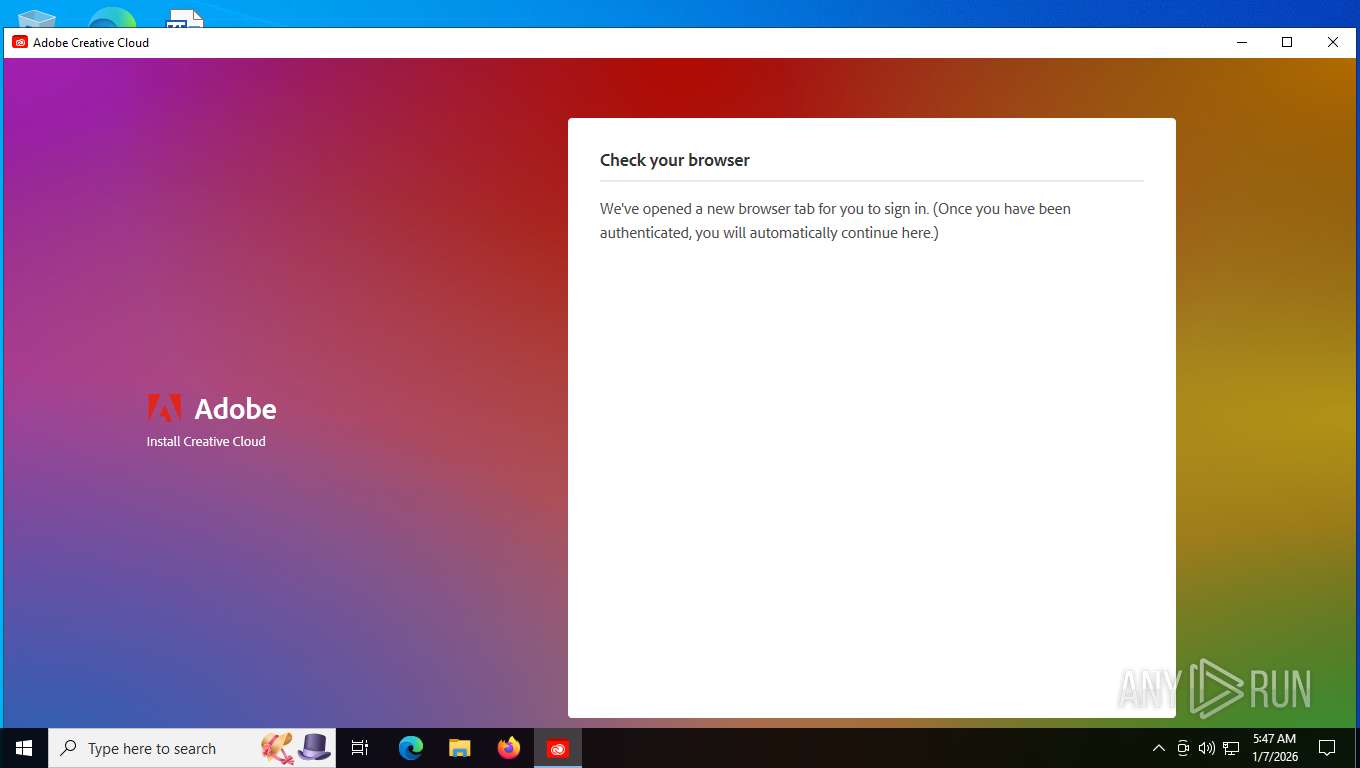Show hidden system tray icons

pyautogui.click(x=1159, y=748)
